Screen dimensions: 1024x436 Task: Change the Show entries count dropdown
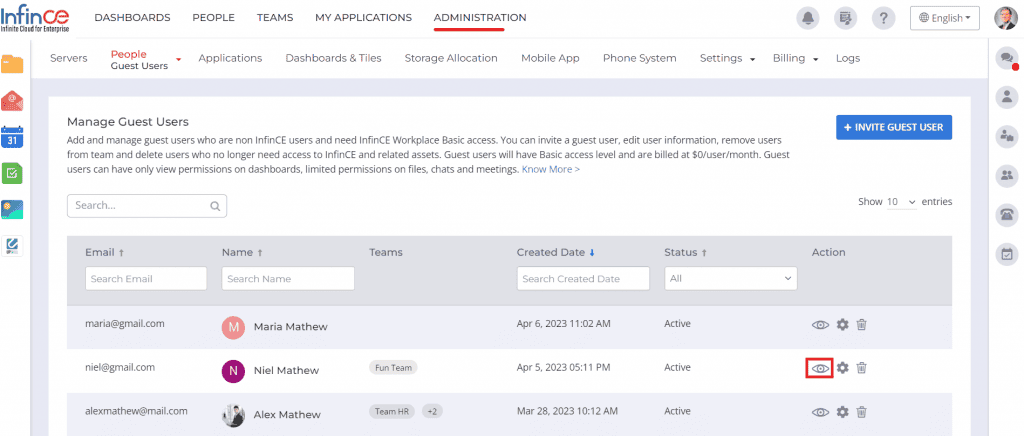[901, 202]
